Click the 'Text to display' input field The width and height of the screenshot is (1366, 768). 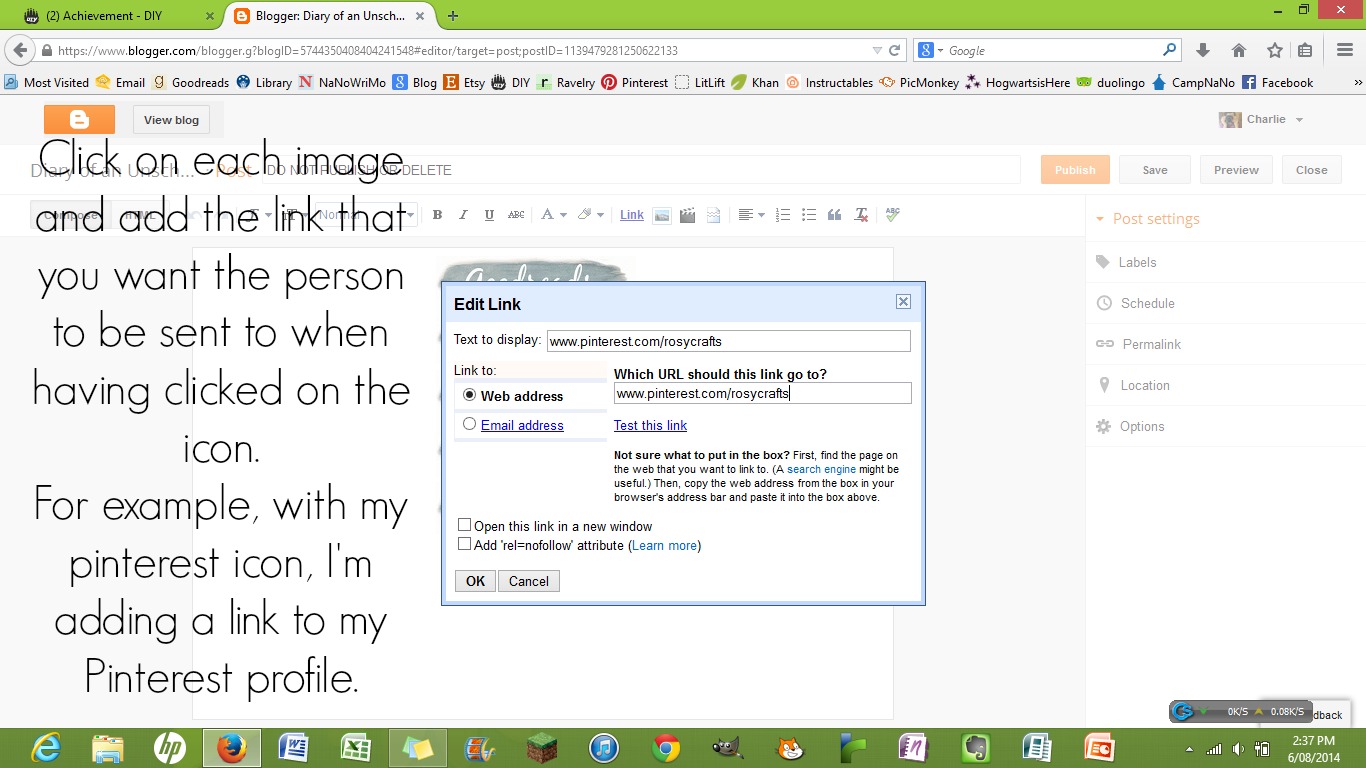click(x=729, y=341)
